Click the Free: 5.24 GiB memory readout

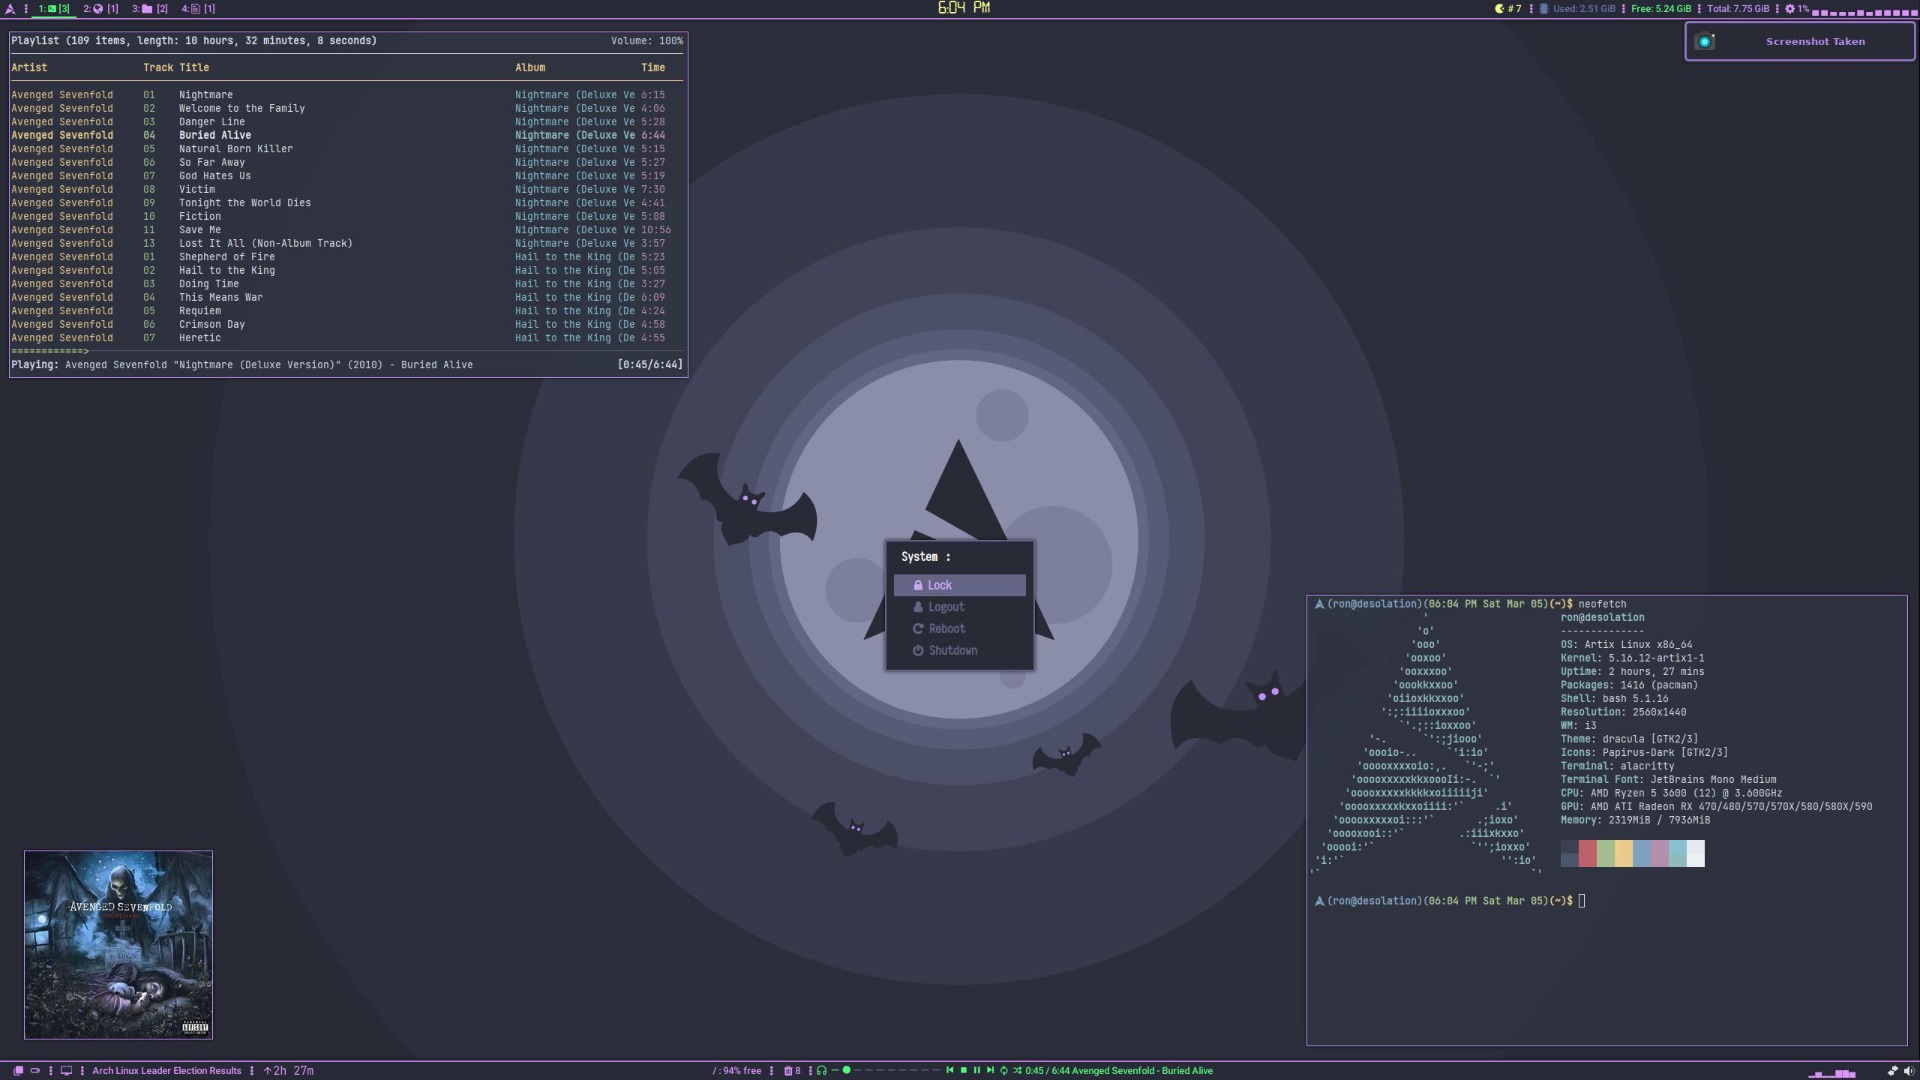coord(1661,8)
